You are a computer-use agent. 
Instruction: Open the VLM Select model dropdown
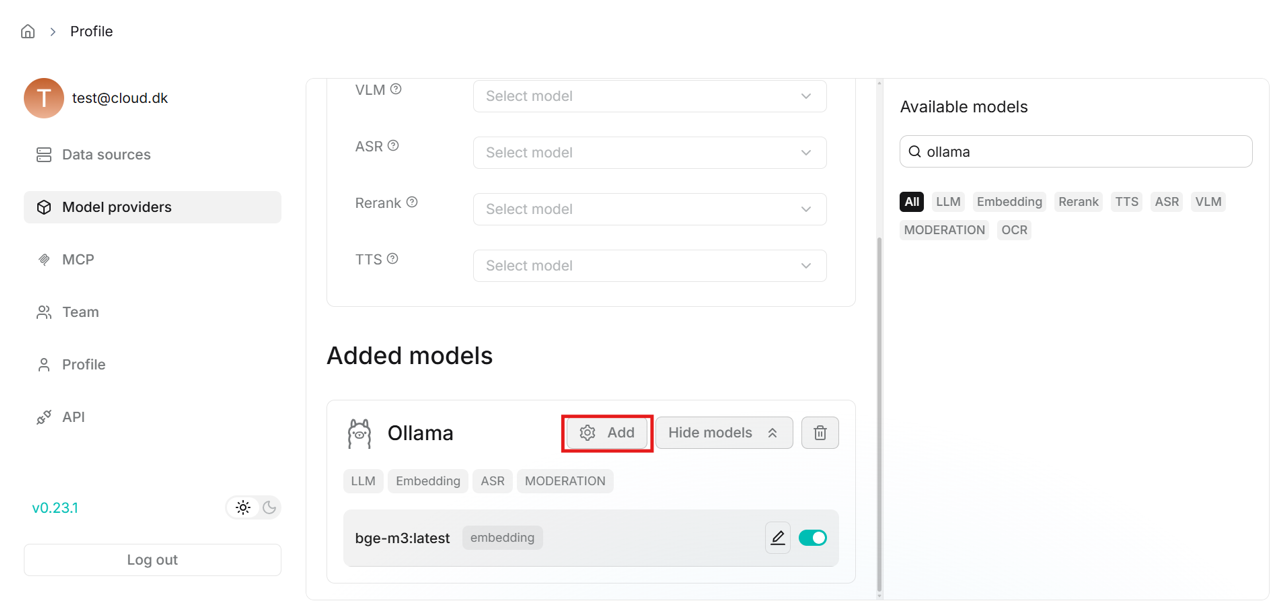(649, 96)
